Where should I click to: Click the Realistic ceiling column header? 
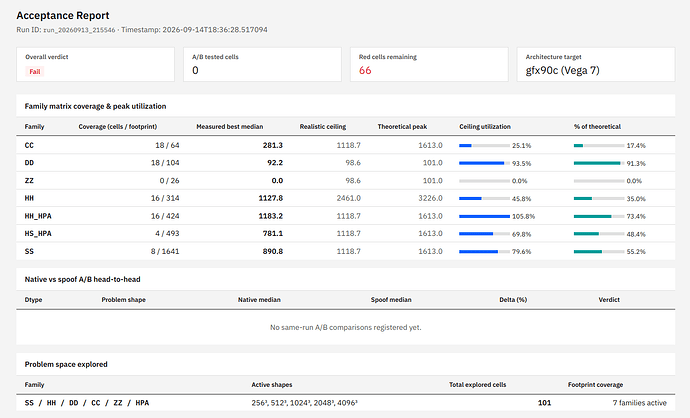point(323,127)
